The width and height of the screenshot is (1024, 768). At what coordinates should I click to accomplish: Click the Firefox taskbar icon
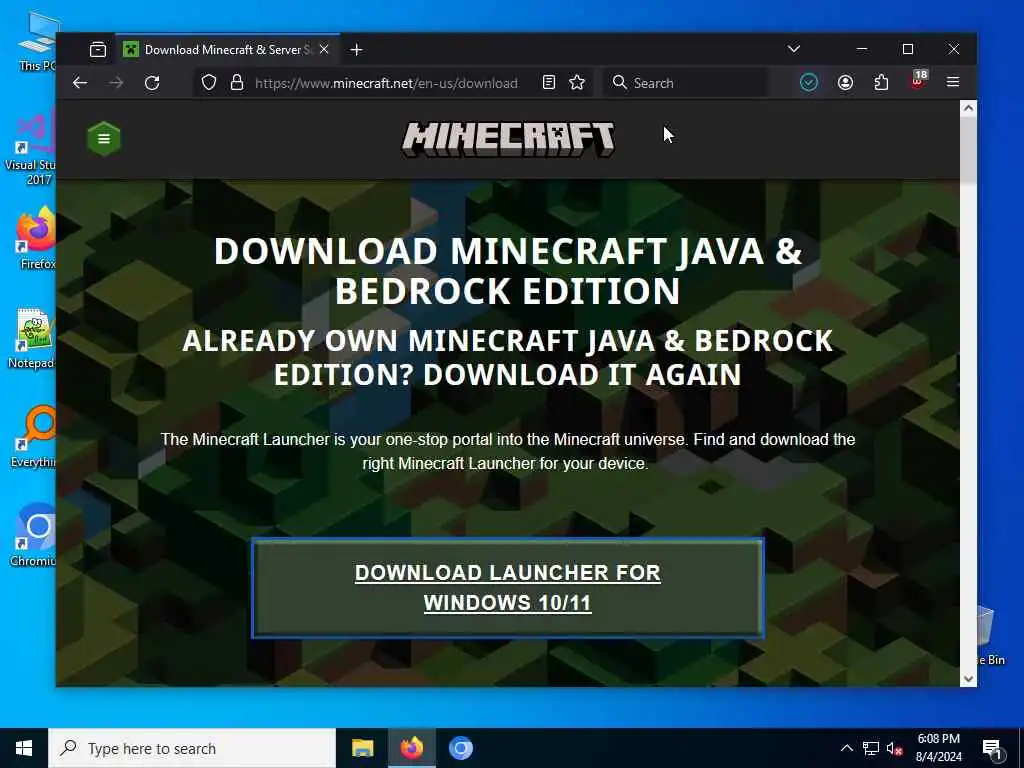click(411, 748)
